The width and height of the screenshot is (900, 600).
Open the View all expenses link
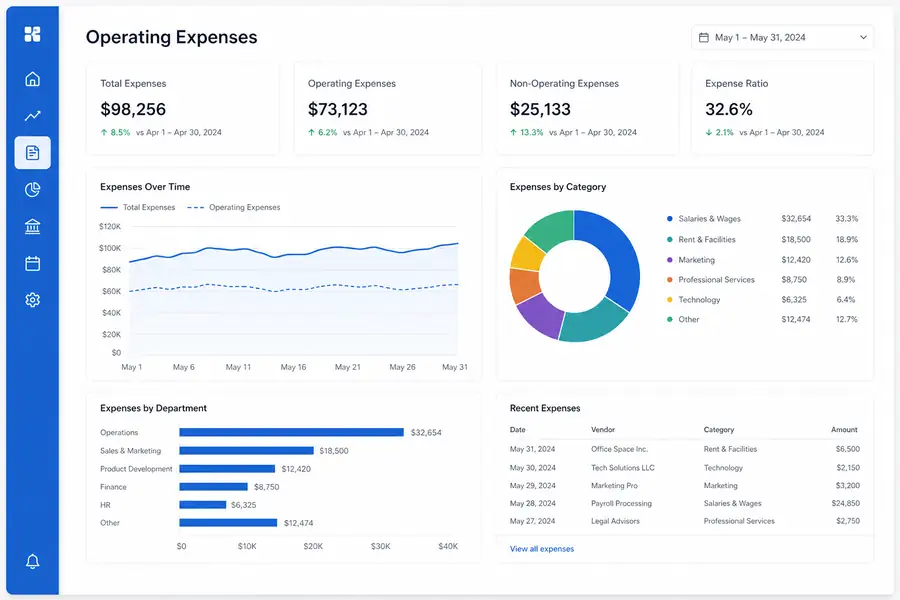(542, 549)
